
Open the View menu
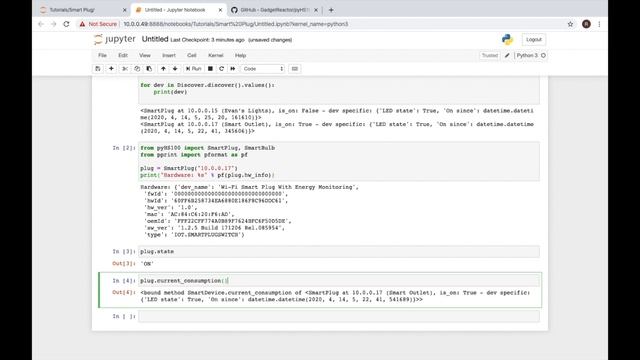coord(145,55)
